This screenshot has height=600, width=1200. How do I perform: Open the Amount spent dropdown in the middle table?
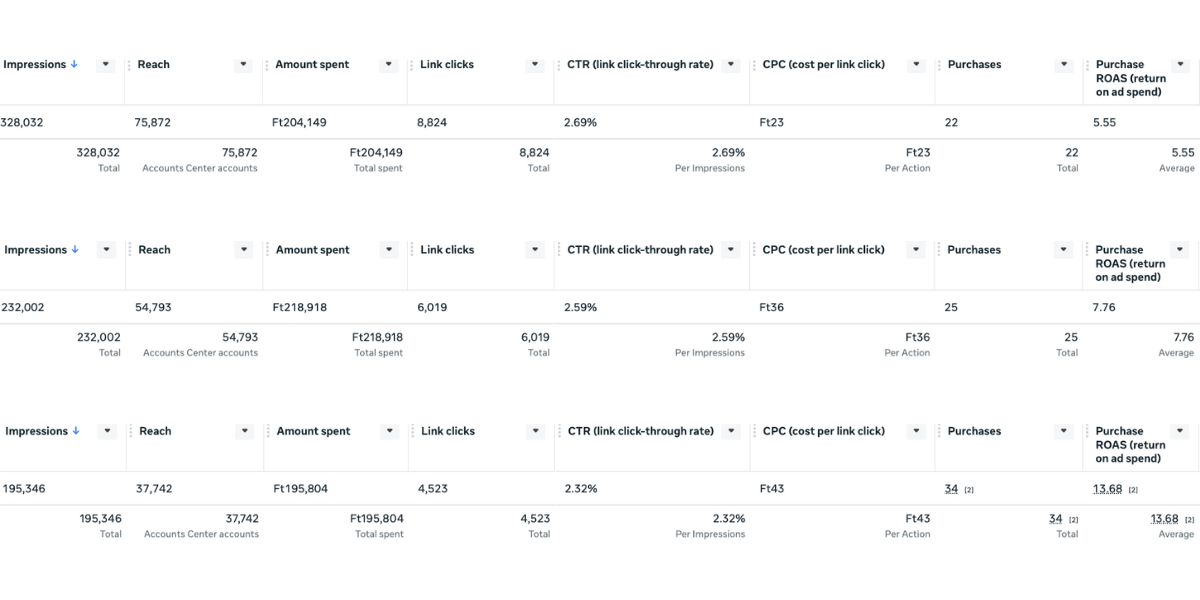389,250
